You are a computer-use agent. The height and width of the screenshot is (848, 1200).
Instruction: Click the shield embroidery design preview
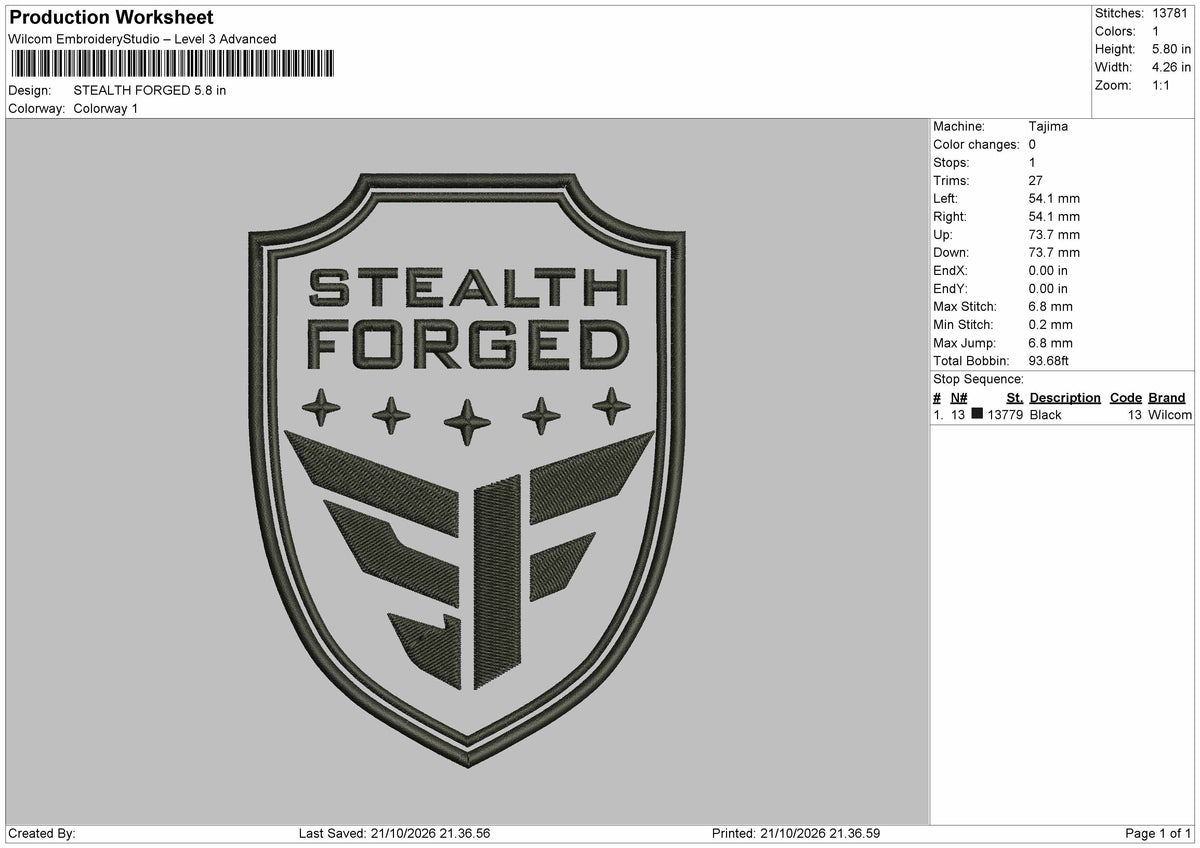pos(467,471)
